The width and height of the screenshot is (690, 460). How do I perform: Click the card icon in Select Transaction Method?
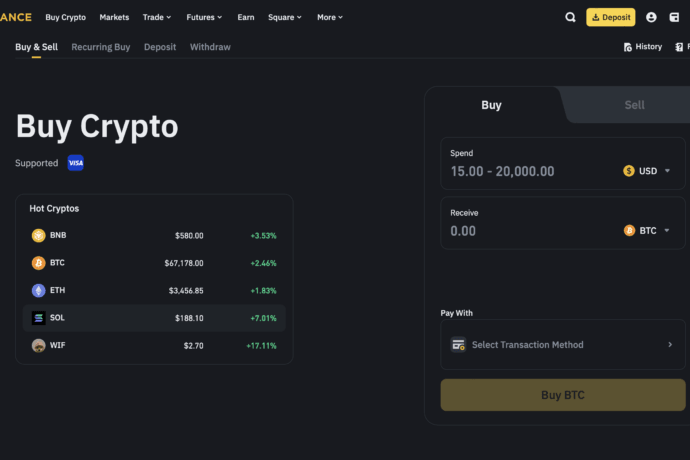[458, 345]
